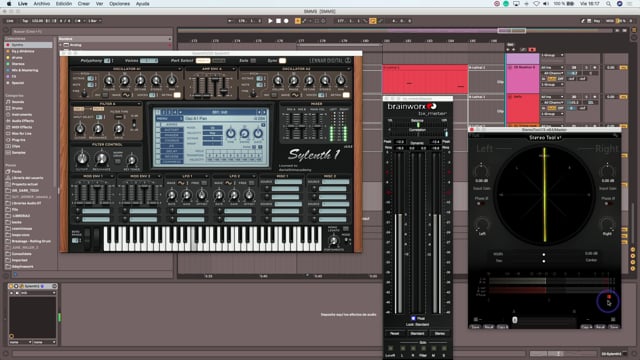Open Oscillator A1 section dropdown in Sylenth1
This screenshot has height=360, width=640.
click(179, 69)
